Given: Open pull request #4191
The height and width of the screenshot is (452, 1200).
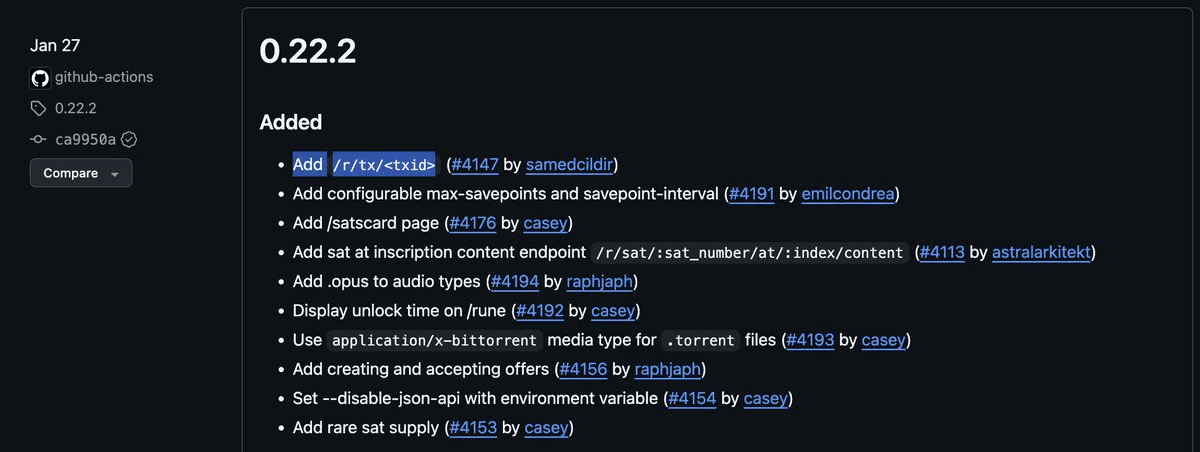Looking at the screenshot, I should point(751,194).
